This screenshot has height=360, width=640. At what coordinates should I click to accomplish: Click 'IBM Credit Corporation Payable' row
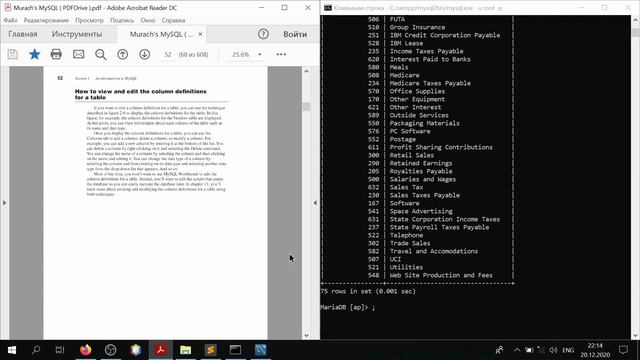pyautogui.click(x=445, y=35)
